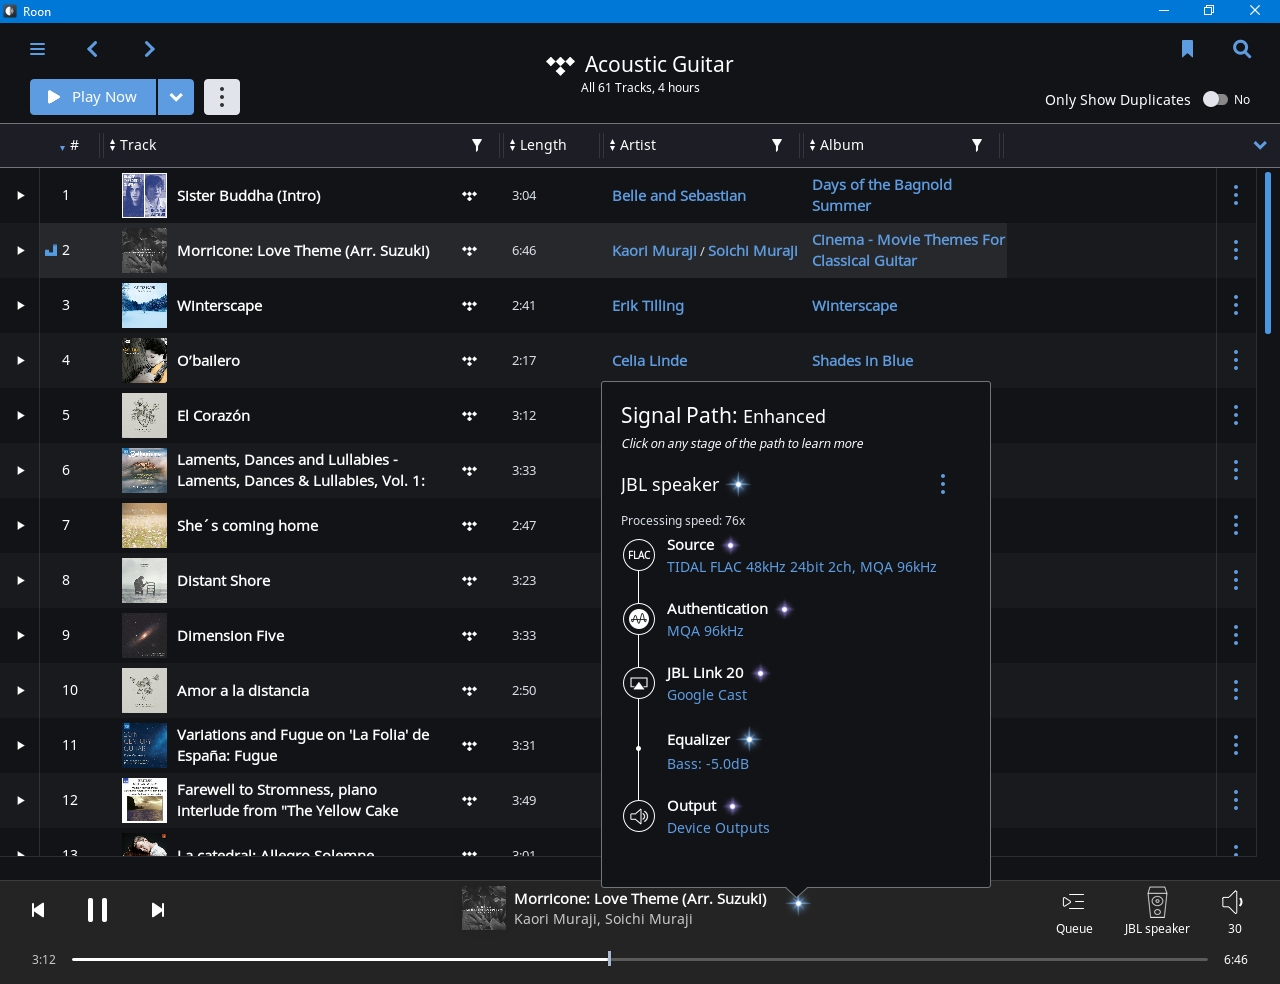The image size is (1280, 984).
Task: Open artist Belle and Sebastian
Action: pos(679,196)
